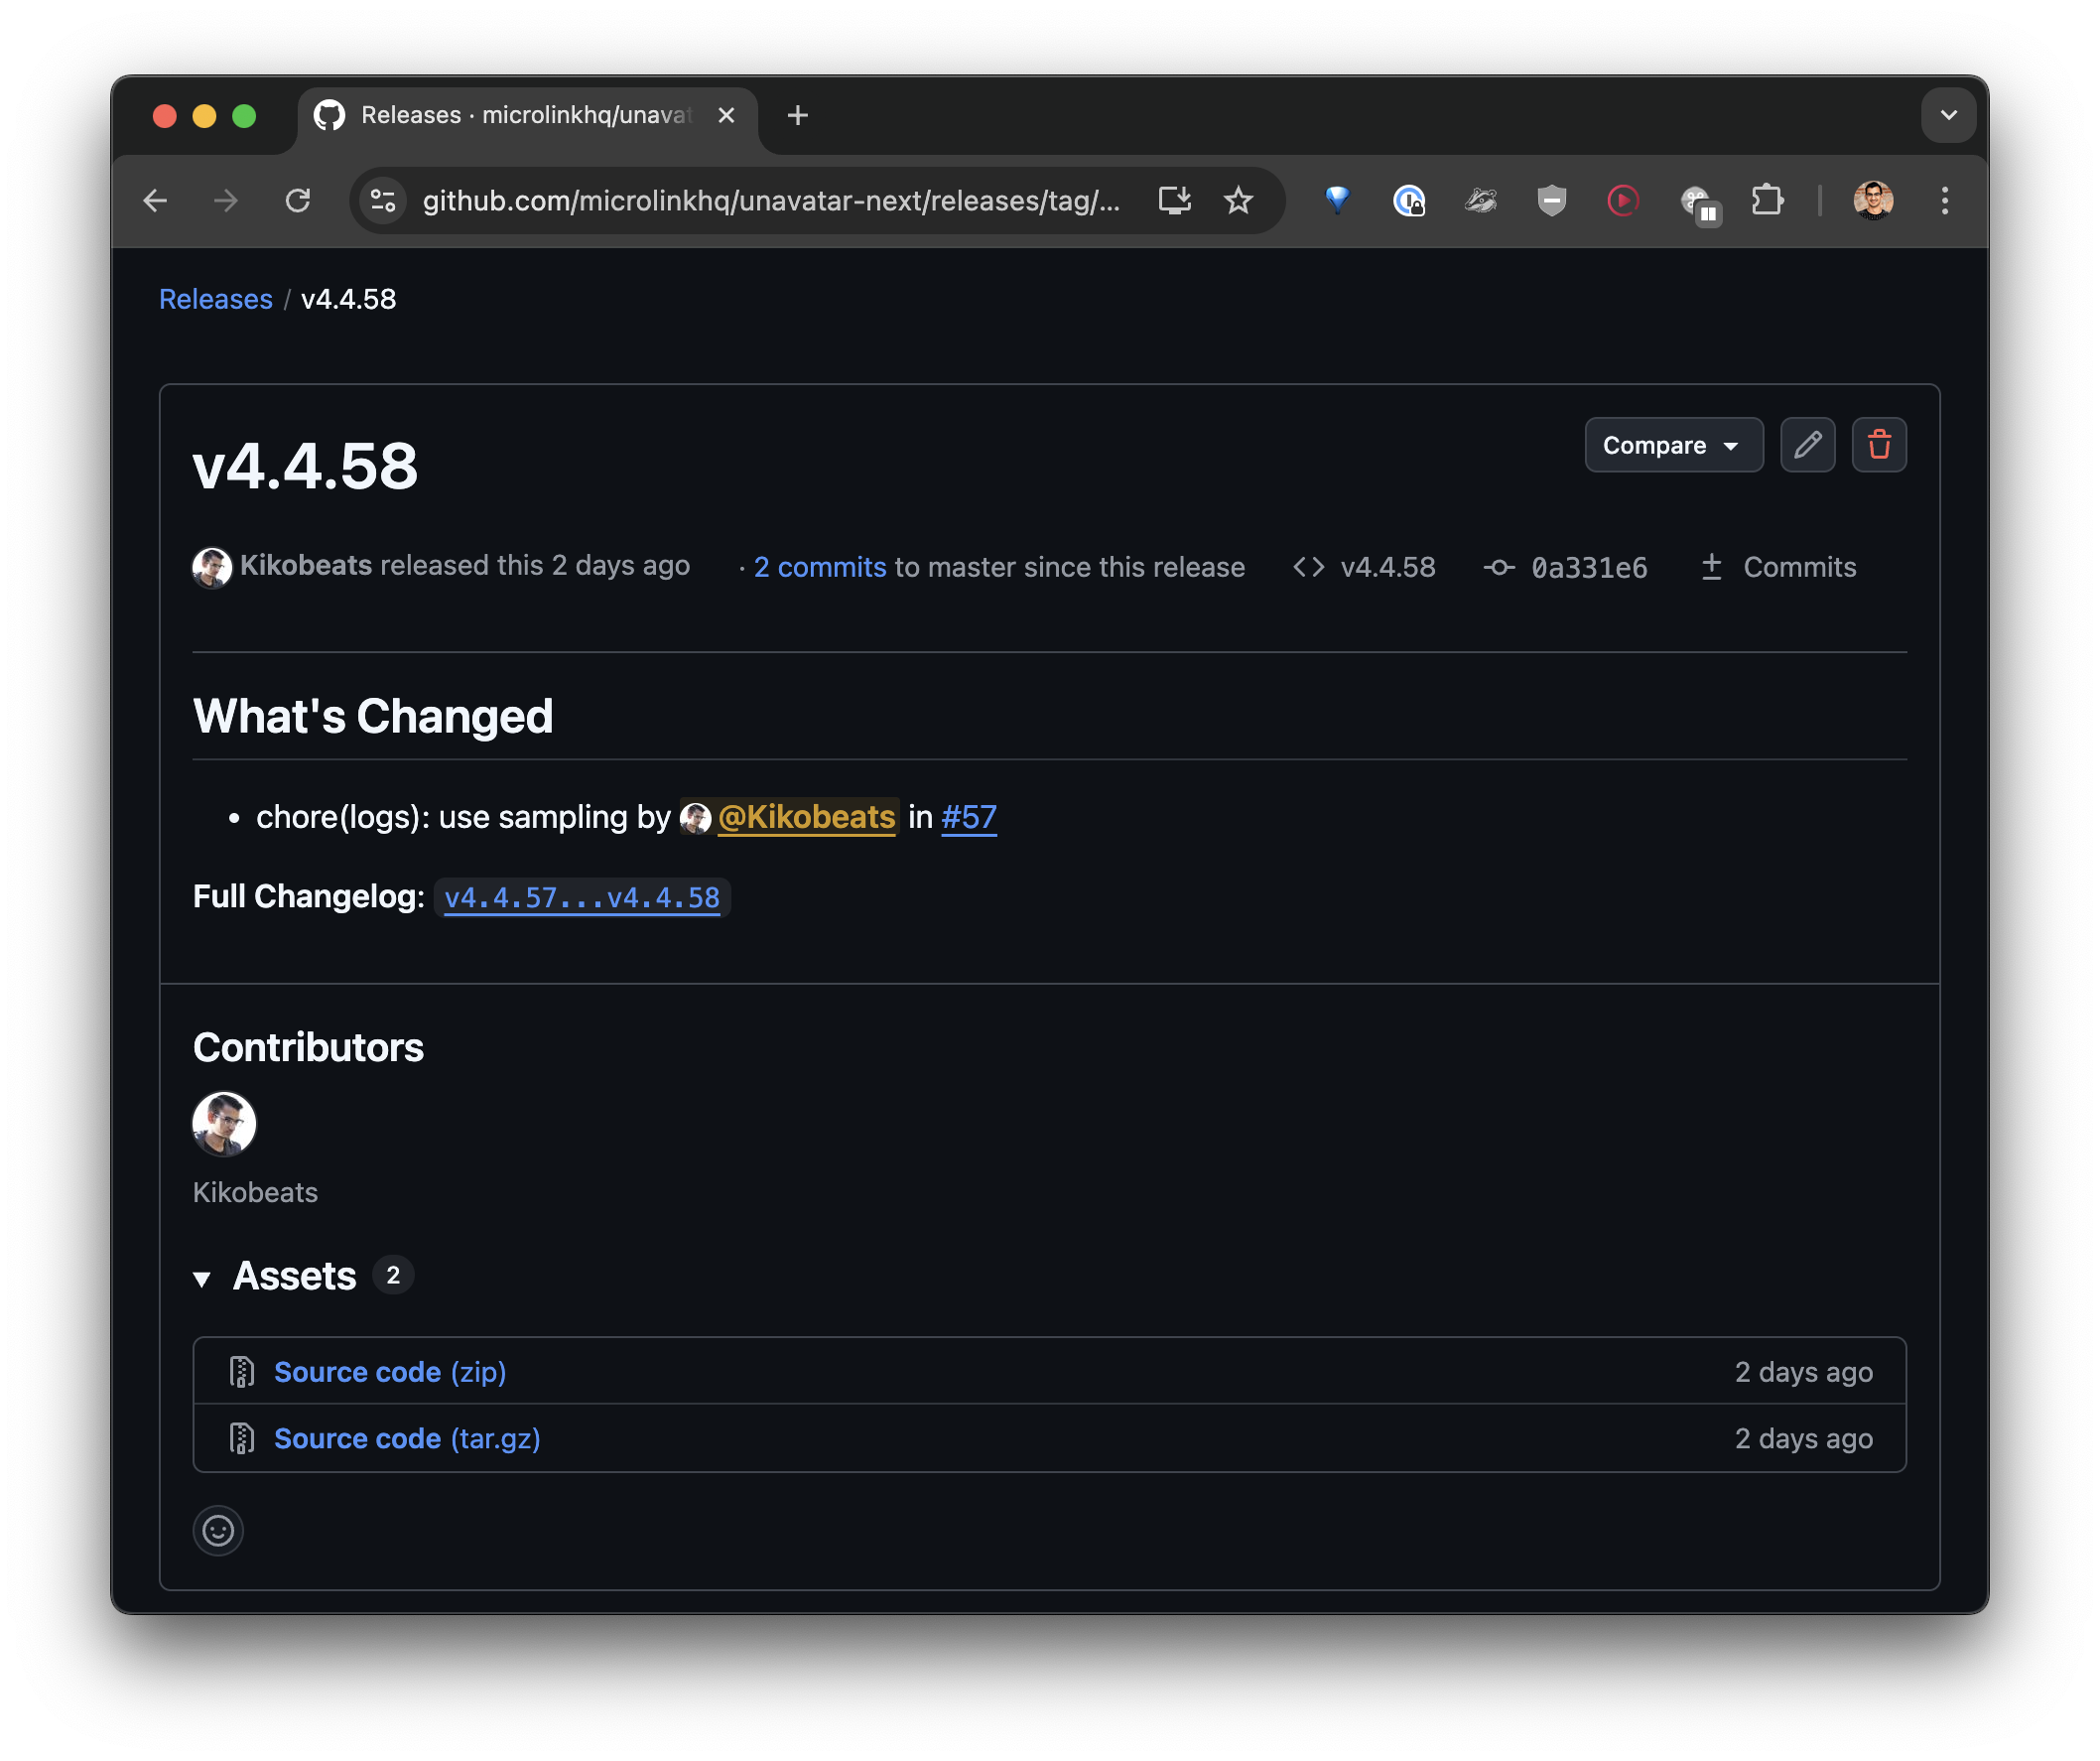The height and width of the screenshot is (1761, 2100).
Task: Open the browser extensions puzzle icon
Action: pyautogui.click(x=1767, y=201)
